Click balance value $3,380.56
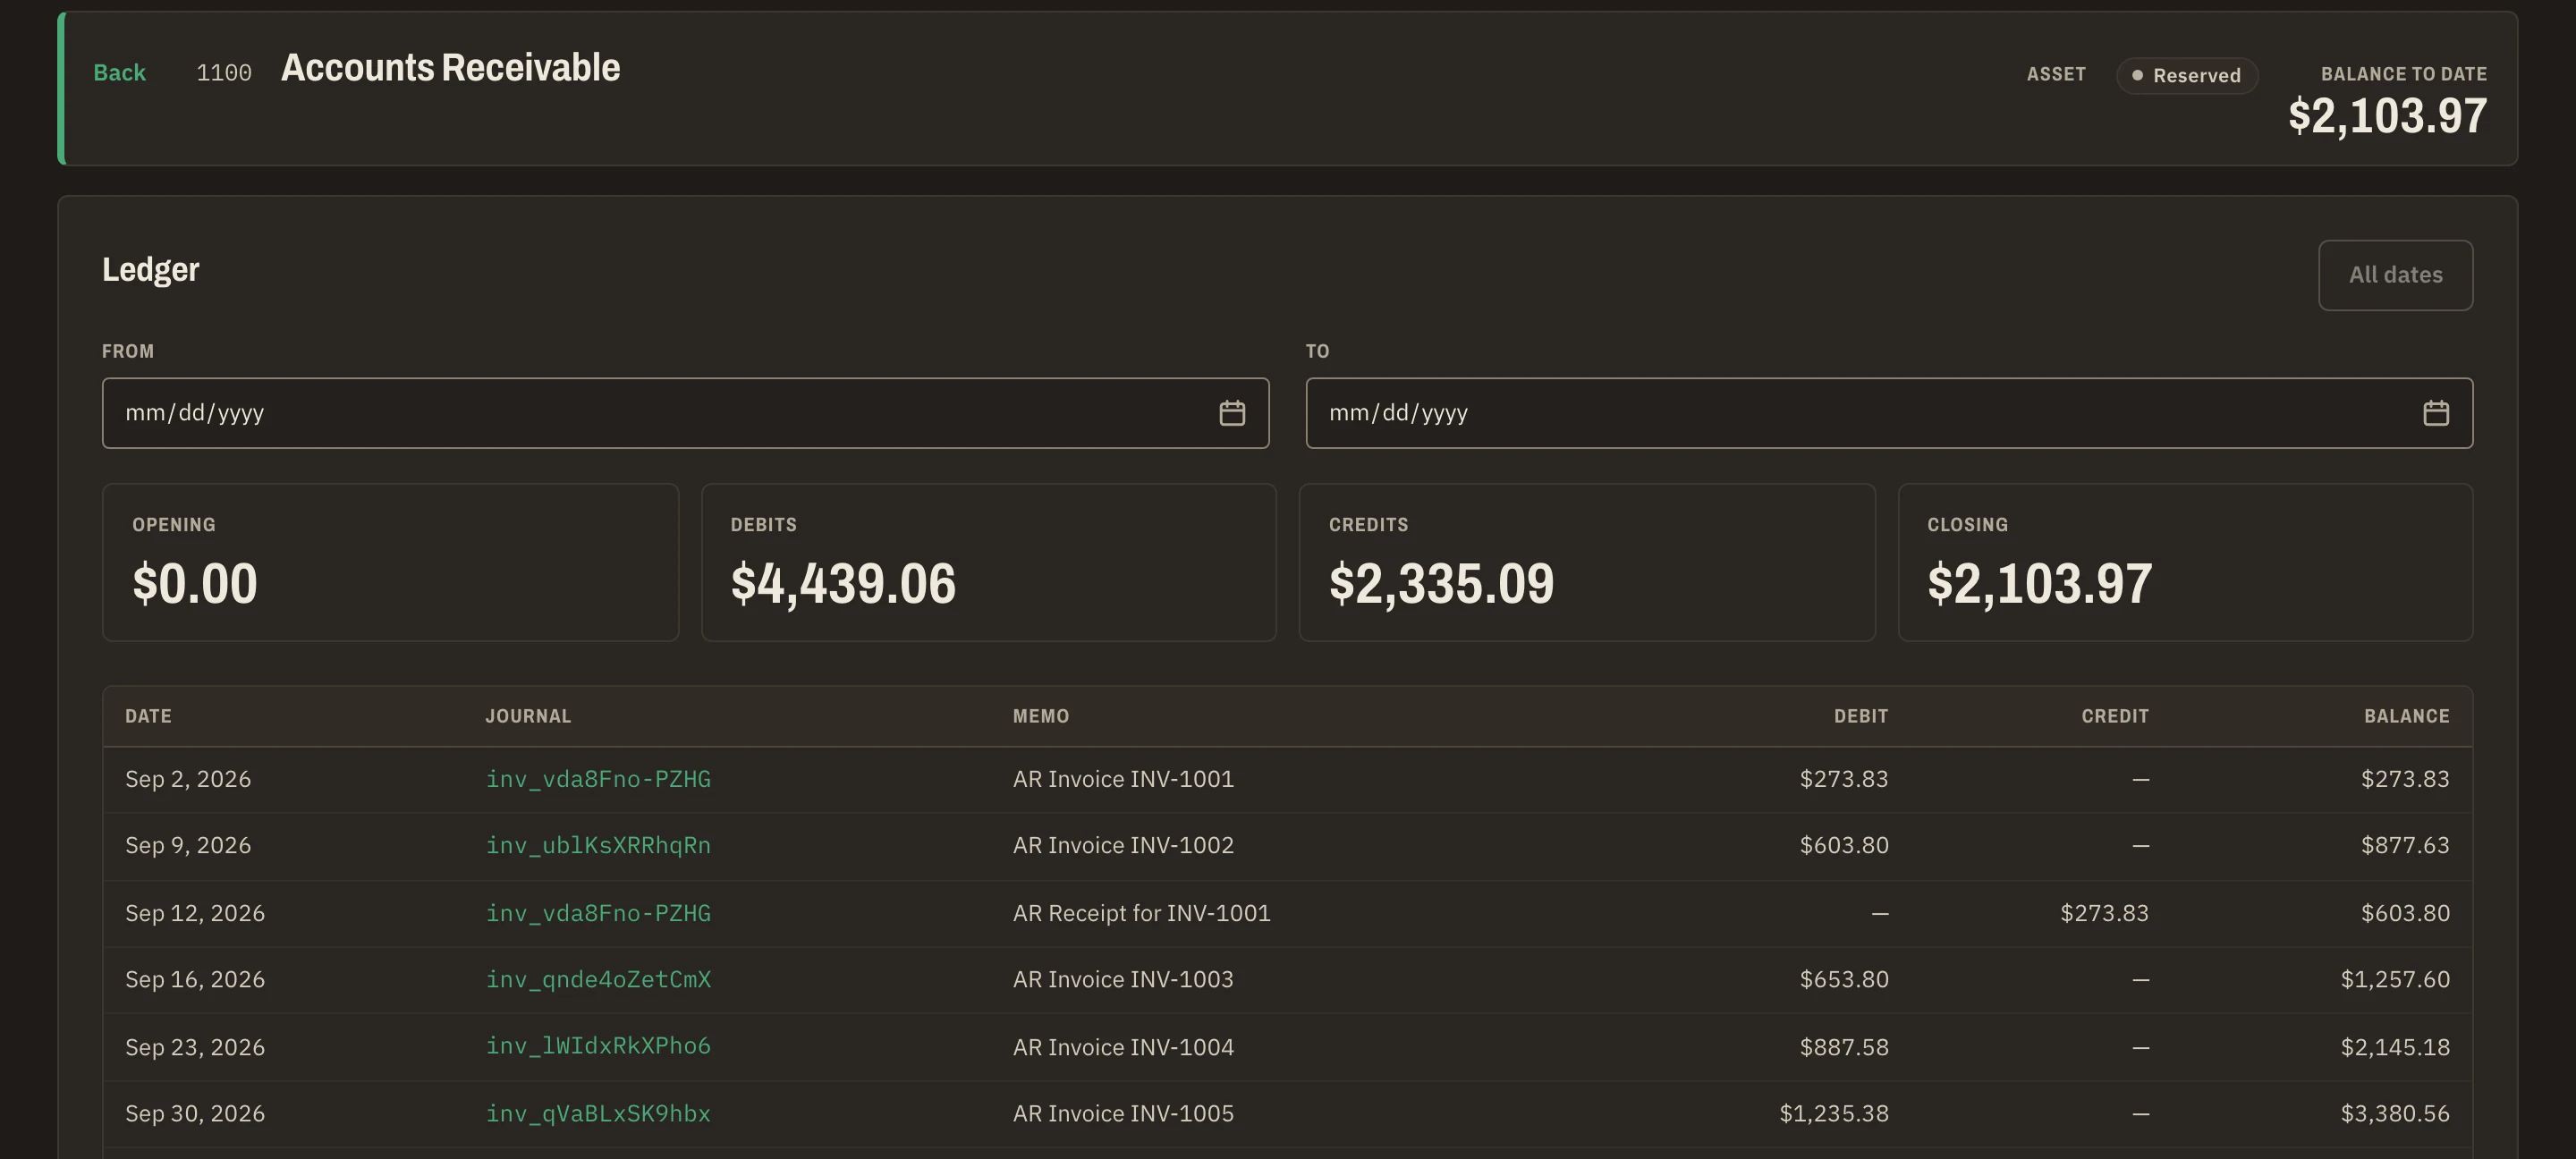 pyautogui.click(x=2395, y=1114)
